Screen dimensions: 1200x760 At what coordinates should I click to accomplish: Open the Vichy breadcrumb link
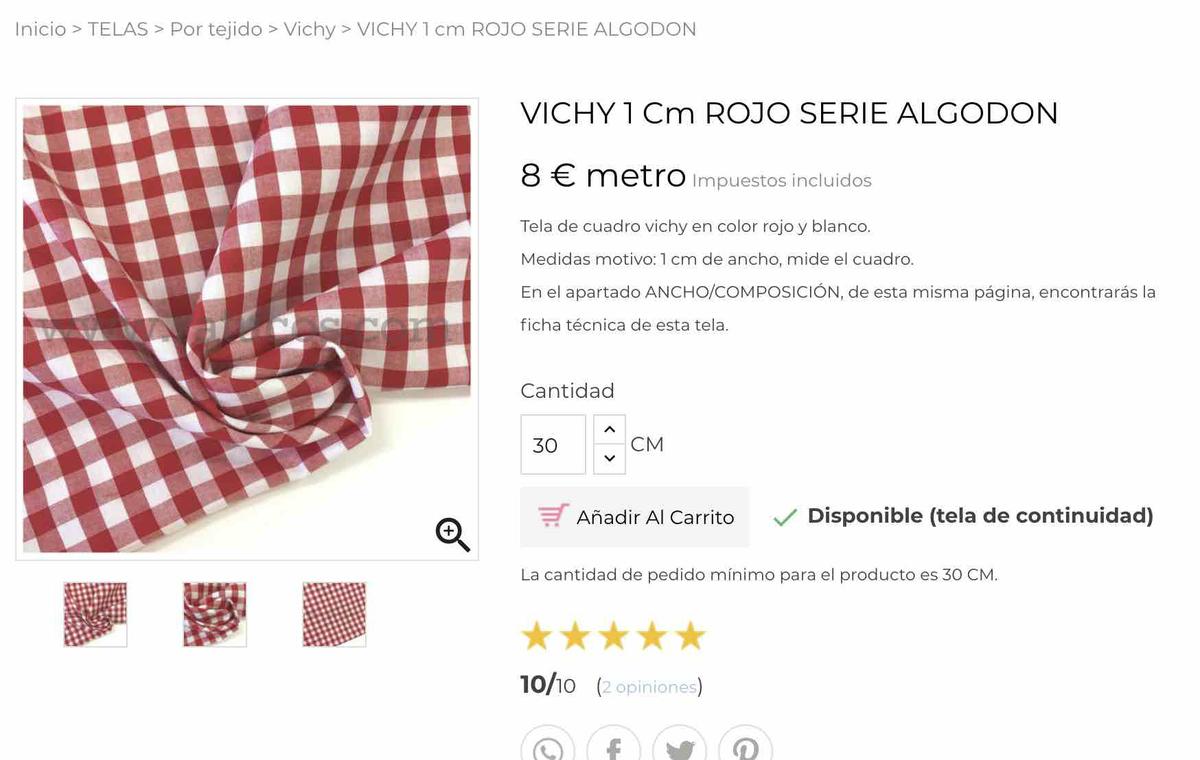click(x=309, y=29)
